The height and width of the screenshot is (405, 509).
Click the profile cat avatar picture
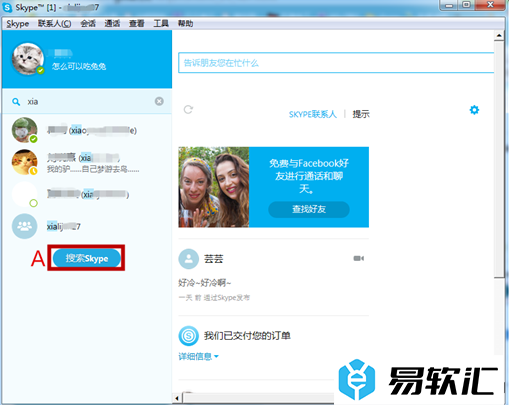[x=28, y=59]
